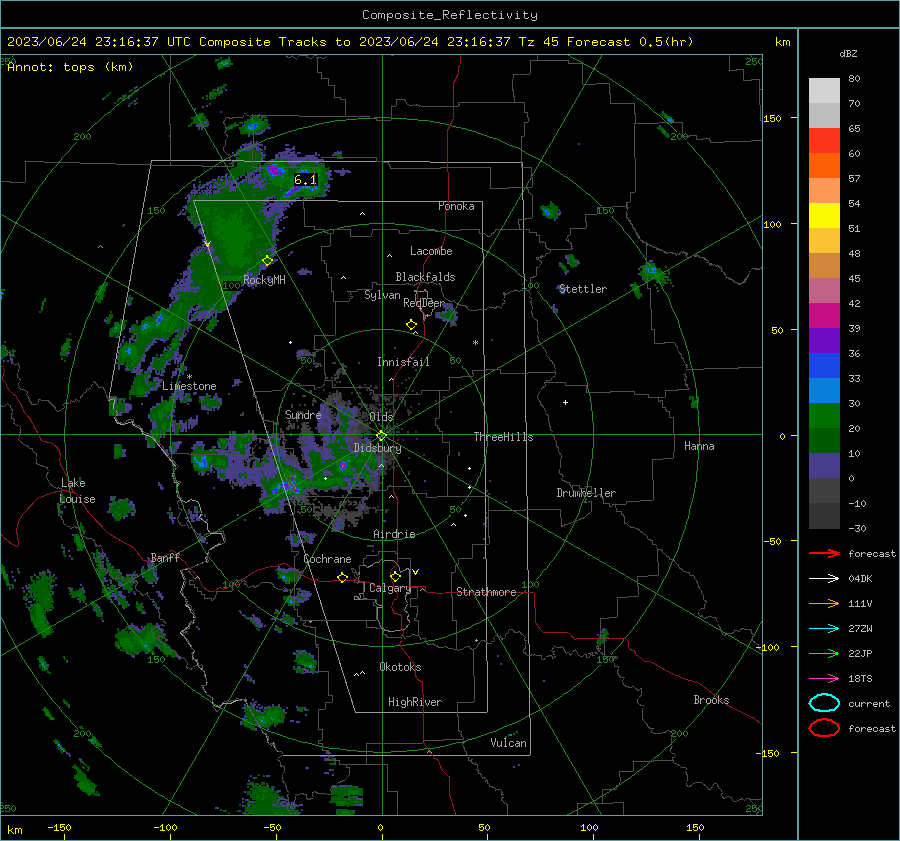Click the cyan current ellipse in legend
Image resolution: width=900 pixels, height=841 pixels.
click(824, 703)
